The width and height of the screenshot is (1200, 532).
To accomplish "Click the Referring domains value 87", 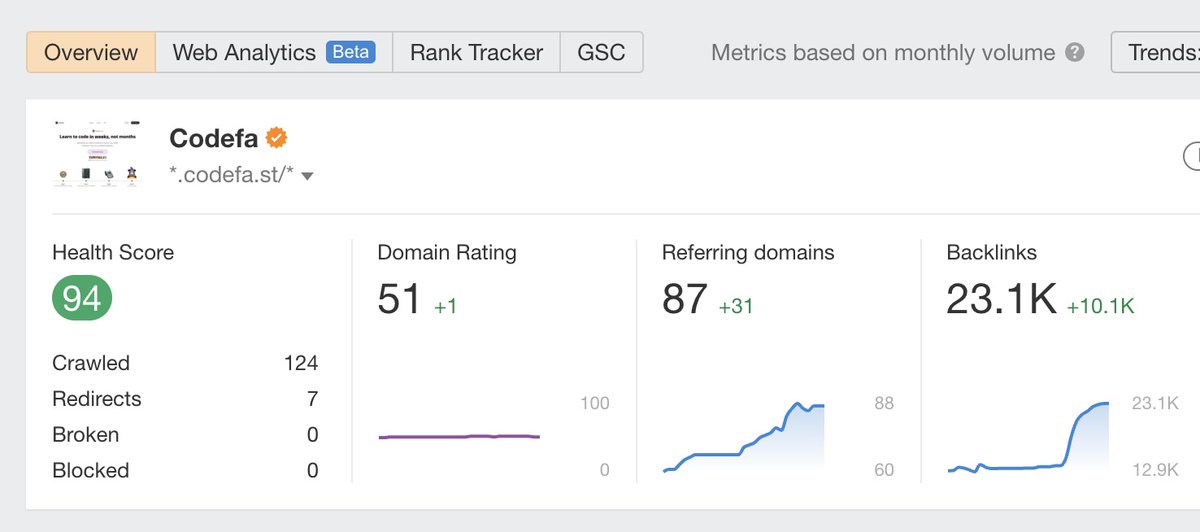I will (685, 299).
